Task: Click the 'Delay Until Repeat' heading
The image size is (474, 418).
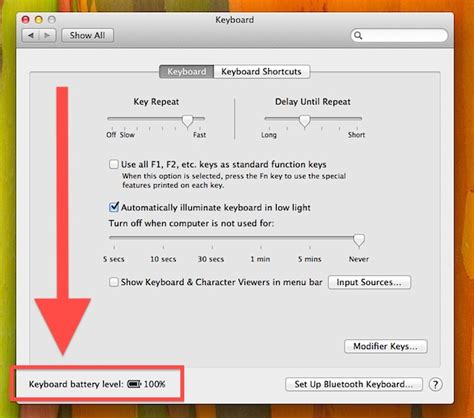Action: (313, 102)
